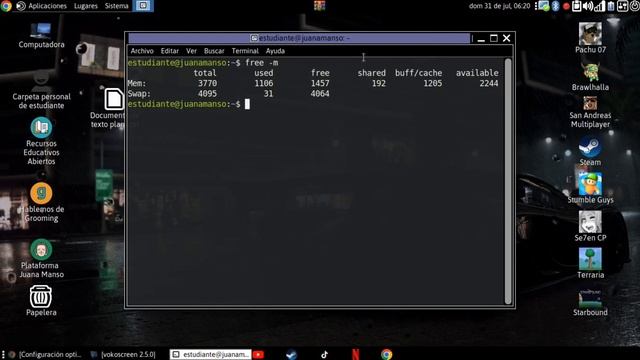Open terminal Ver menu
This screenshot has width=640, height=360.
[x=191, y=51]
